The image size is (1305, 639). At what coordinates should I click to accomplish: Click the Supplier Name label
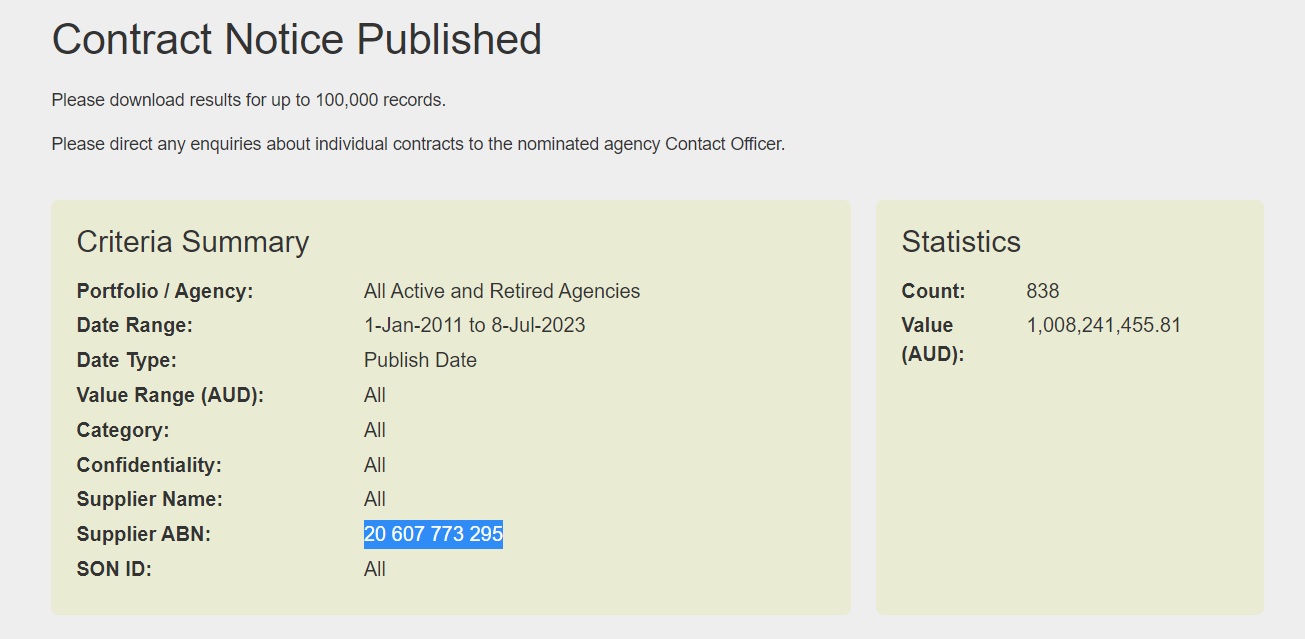pos(149,499)
